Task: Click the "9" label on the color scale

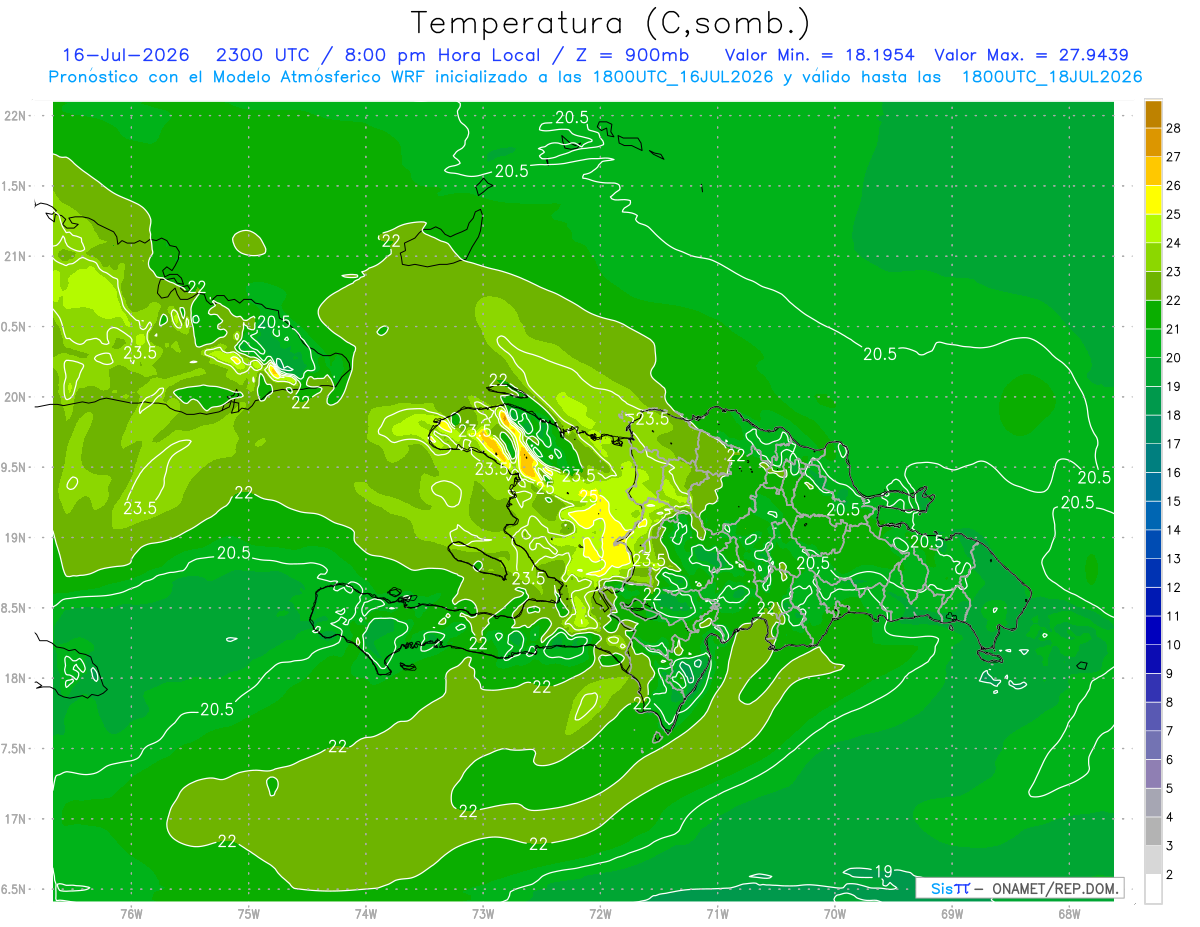Action: pyautogui.click(x=1171, y=673)
